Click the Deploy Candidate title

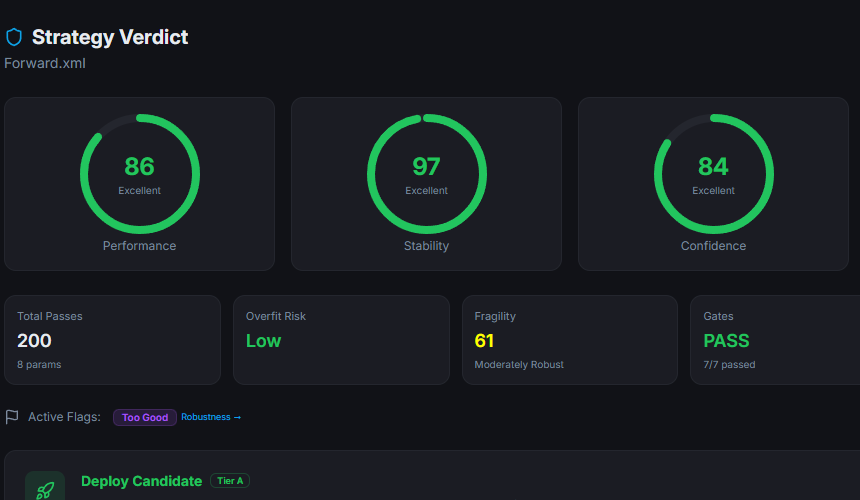click(x=142, y=481)
